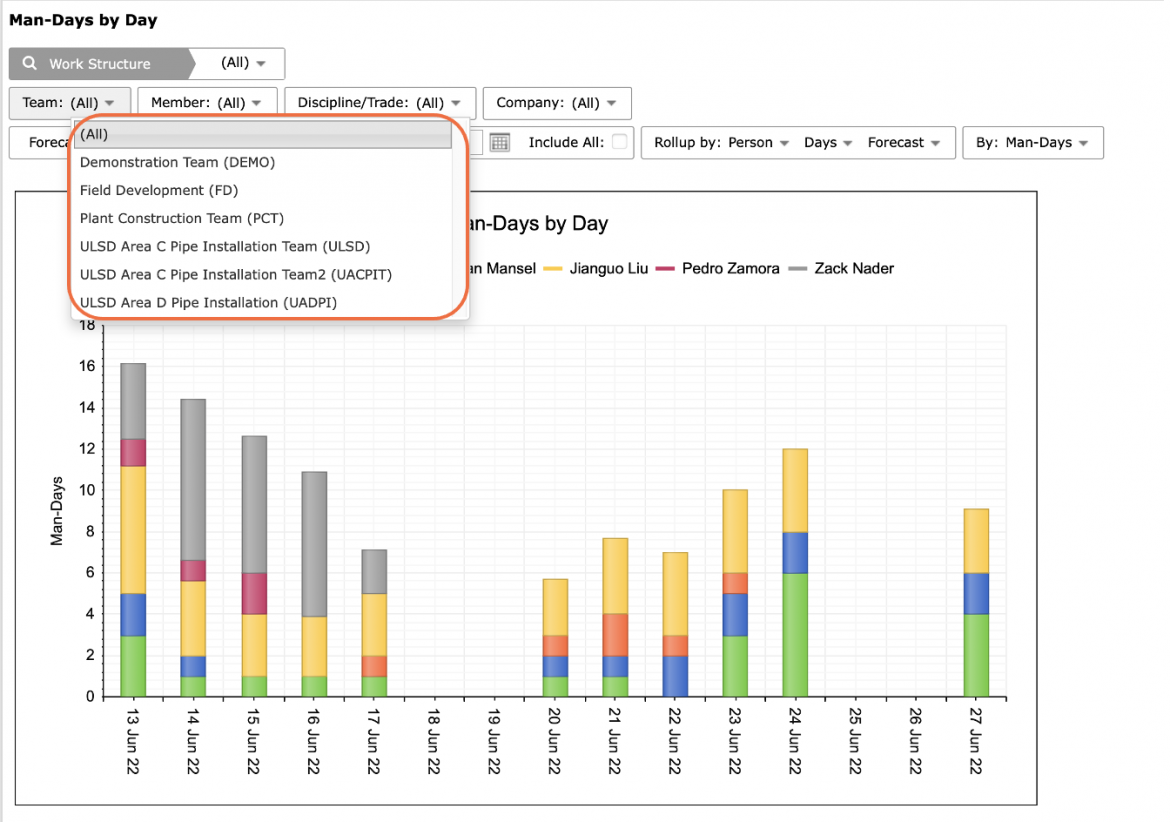1170x822 pixels.
Task: Click the 13 Jun 22 gray bar segment
Action: 134,401
